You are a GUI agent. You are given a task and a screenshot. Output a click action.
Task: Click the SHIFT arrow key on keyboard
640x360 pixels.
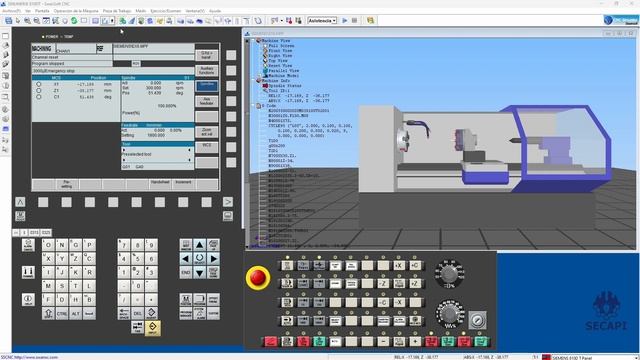pyautogui.click(x=48, y=313)
